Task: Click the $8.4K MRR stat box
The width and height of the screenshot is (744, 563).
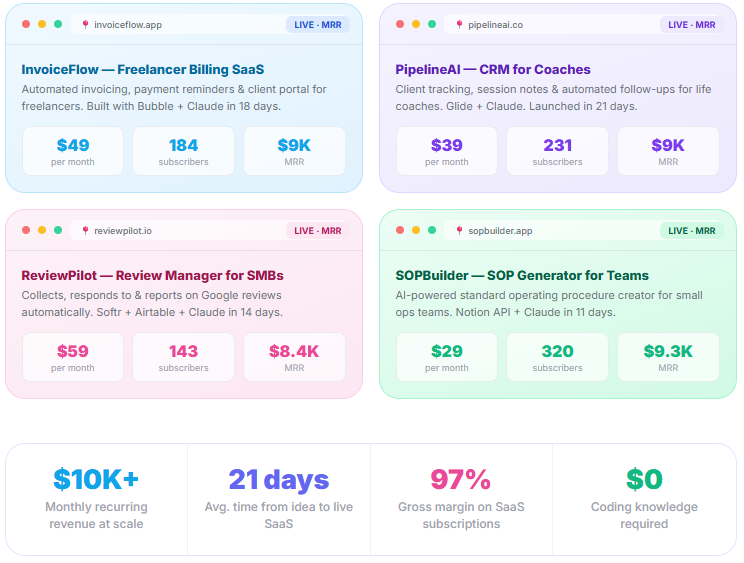Action: tap(294, 357)
